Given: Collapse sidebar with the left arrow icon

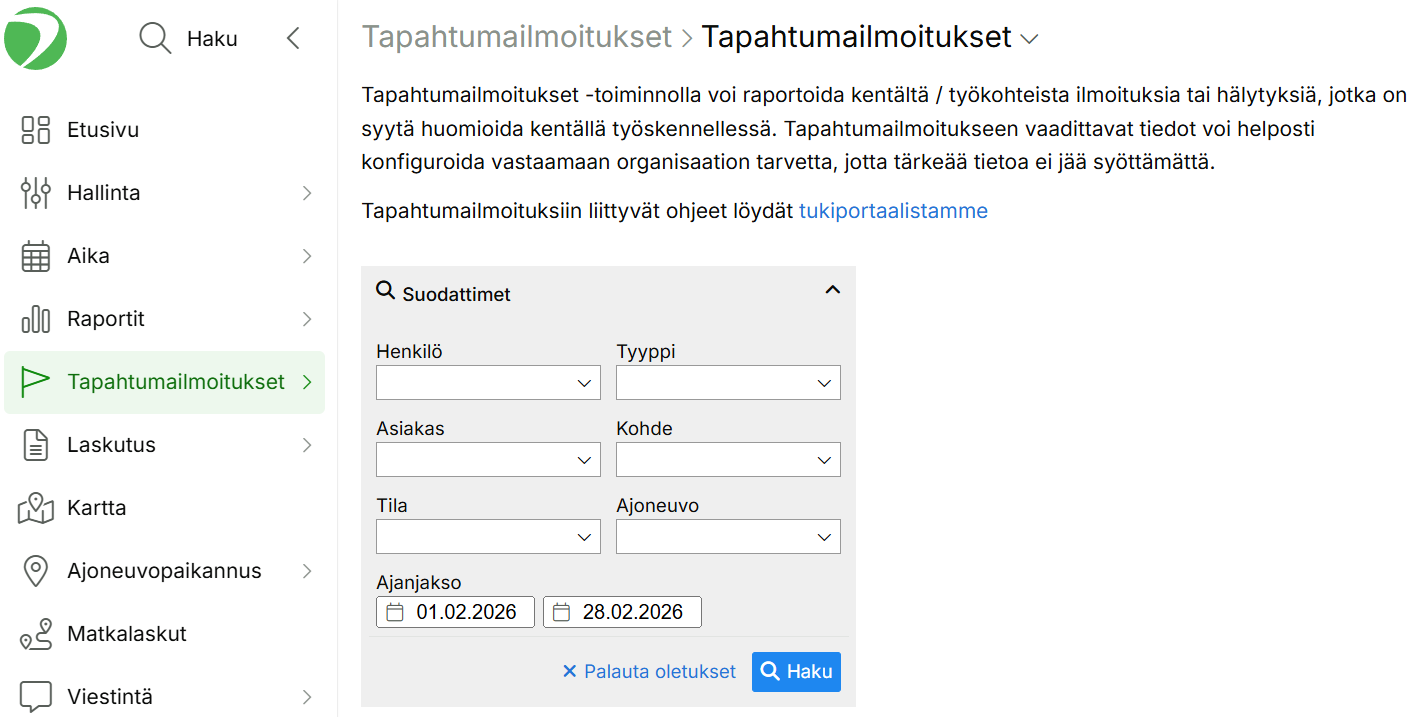Looking at the screenshot, I should (x=293, y=39).
